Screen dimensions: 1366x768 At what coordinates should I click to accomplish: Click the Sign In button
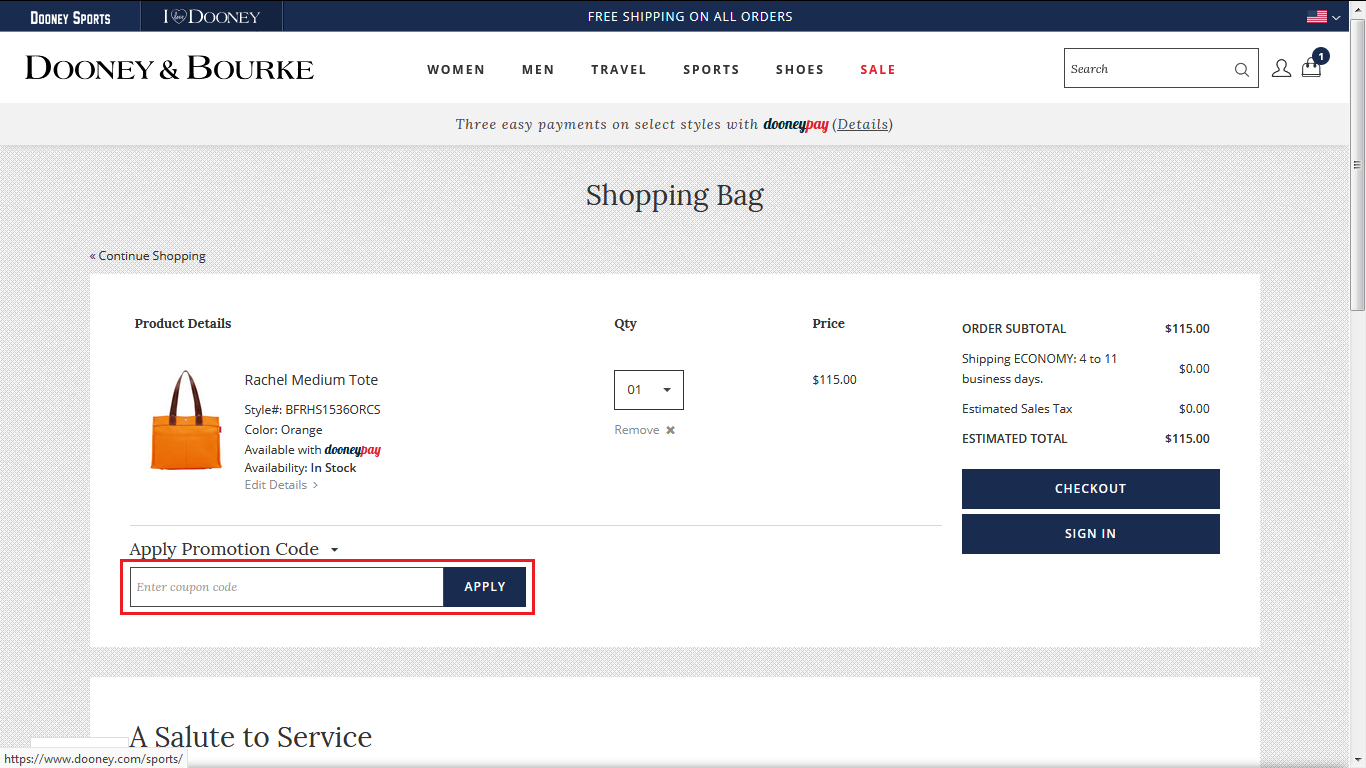click(1091, 534)
